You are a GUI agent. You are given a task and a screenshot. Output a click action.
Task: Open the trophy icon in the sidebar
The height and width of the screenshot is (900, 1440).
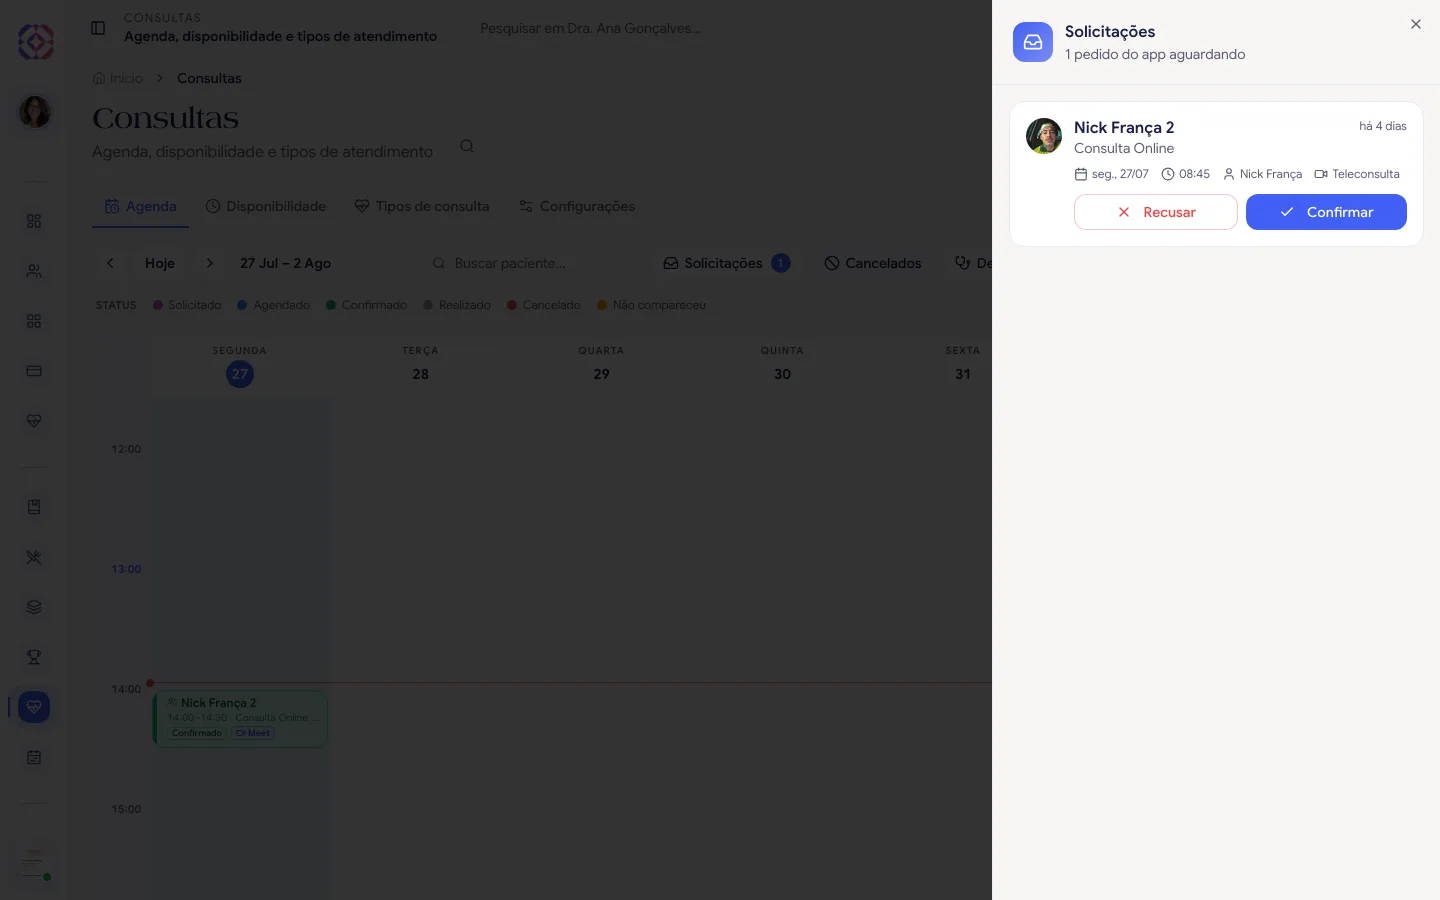(x=34, y=657)
